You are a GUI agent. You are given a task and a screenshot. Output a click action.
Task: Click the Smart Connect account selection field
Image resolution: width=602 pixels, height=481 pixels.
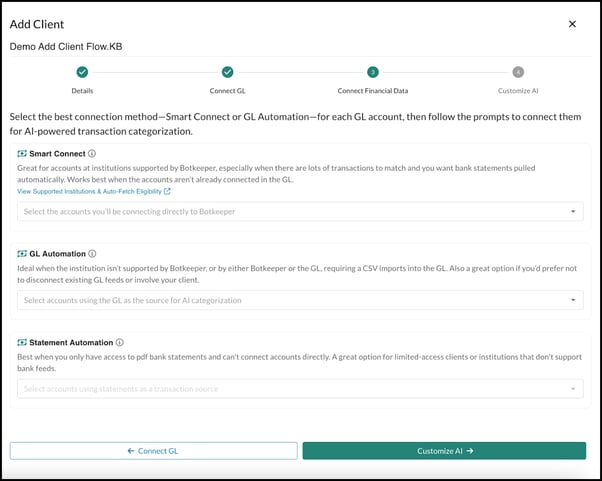point(290,212)
